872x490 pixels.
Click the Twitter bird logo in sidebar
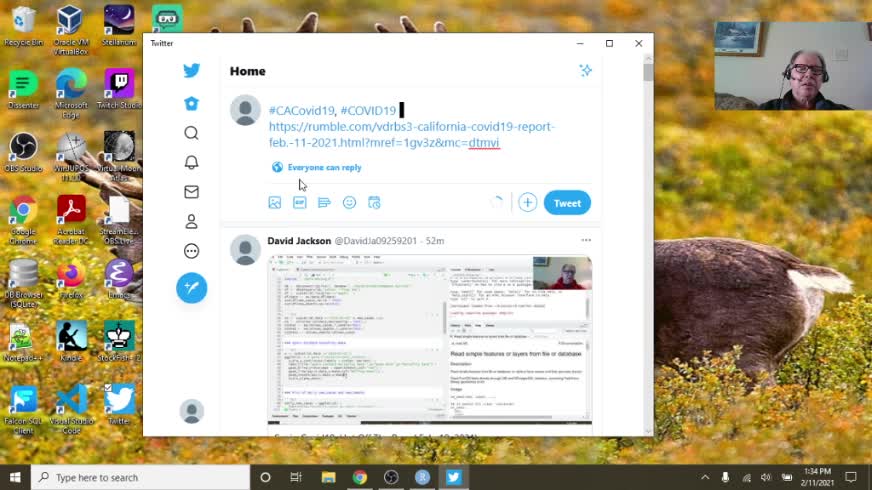coord(191,70)
